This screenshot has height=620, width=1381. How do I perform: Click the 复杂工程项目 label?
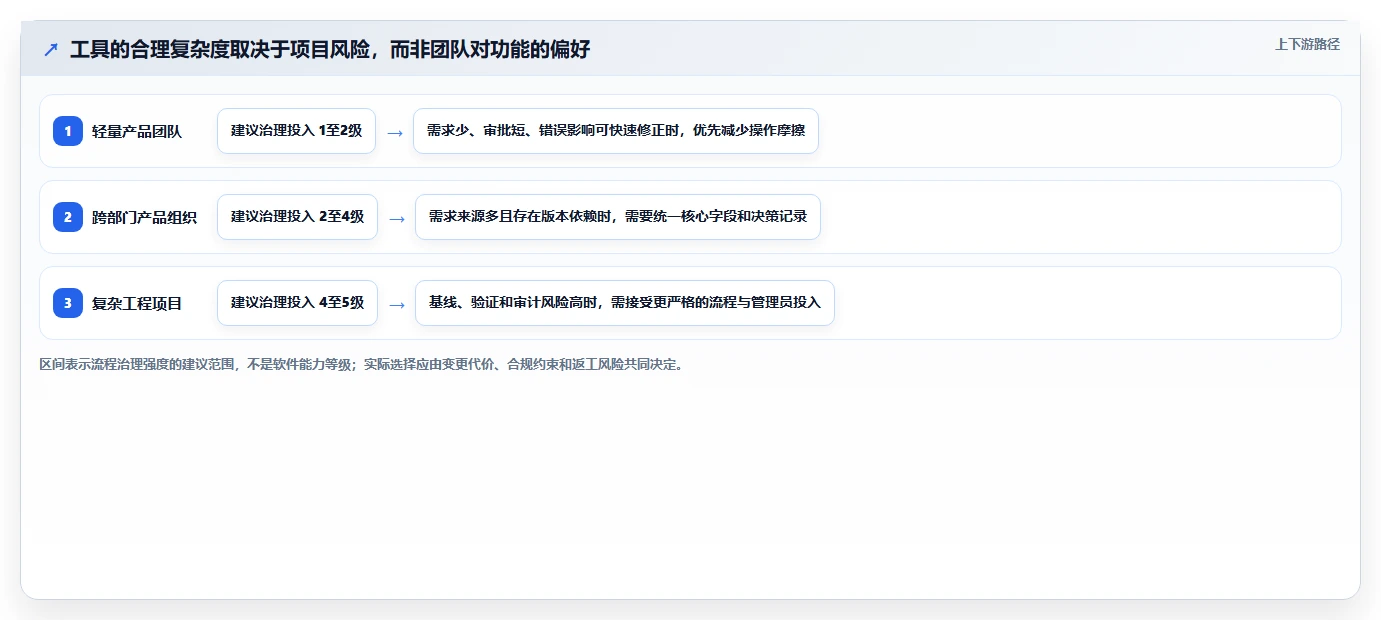pyautogui.click(x=137, y=303)
